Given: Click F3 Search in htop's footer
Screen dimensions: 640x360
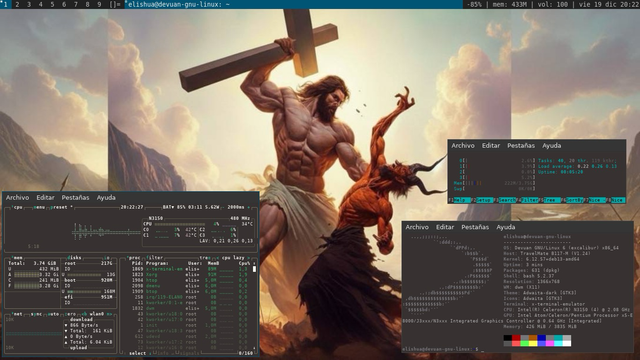Looking at the screenshot, I should point(504,200).
